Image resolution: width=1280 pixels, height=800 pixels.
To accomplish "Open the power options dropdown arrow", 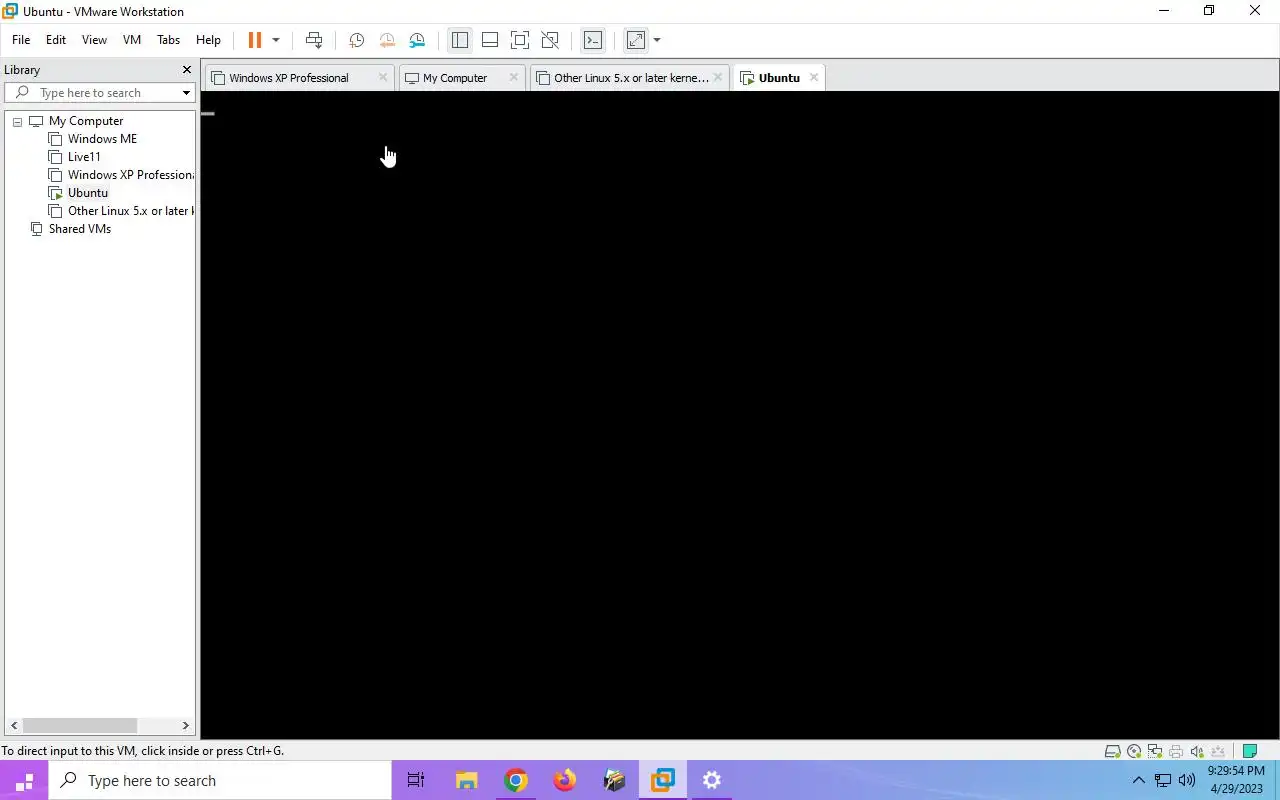I will [x=276, y=40].
